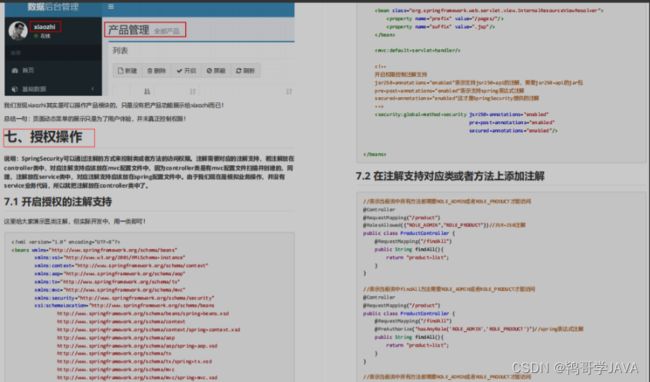Click the xiaozhi username in sidebar
Viewport: 650px width, 382px height.
[x=45, y=27]
